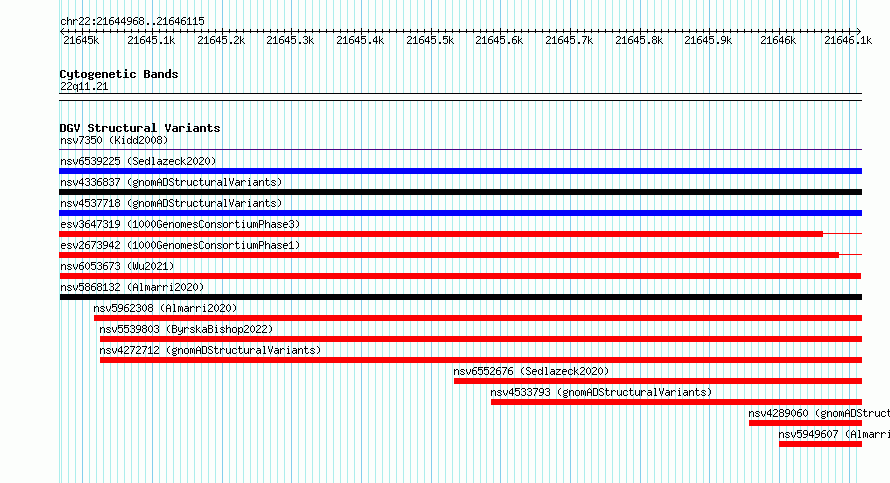Open esv3647319 (1000GenomesConsortiumPhase3) label
Viewport: 890px width, 483px height.
point(180,224)
